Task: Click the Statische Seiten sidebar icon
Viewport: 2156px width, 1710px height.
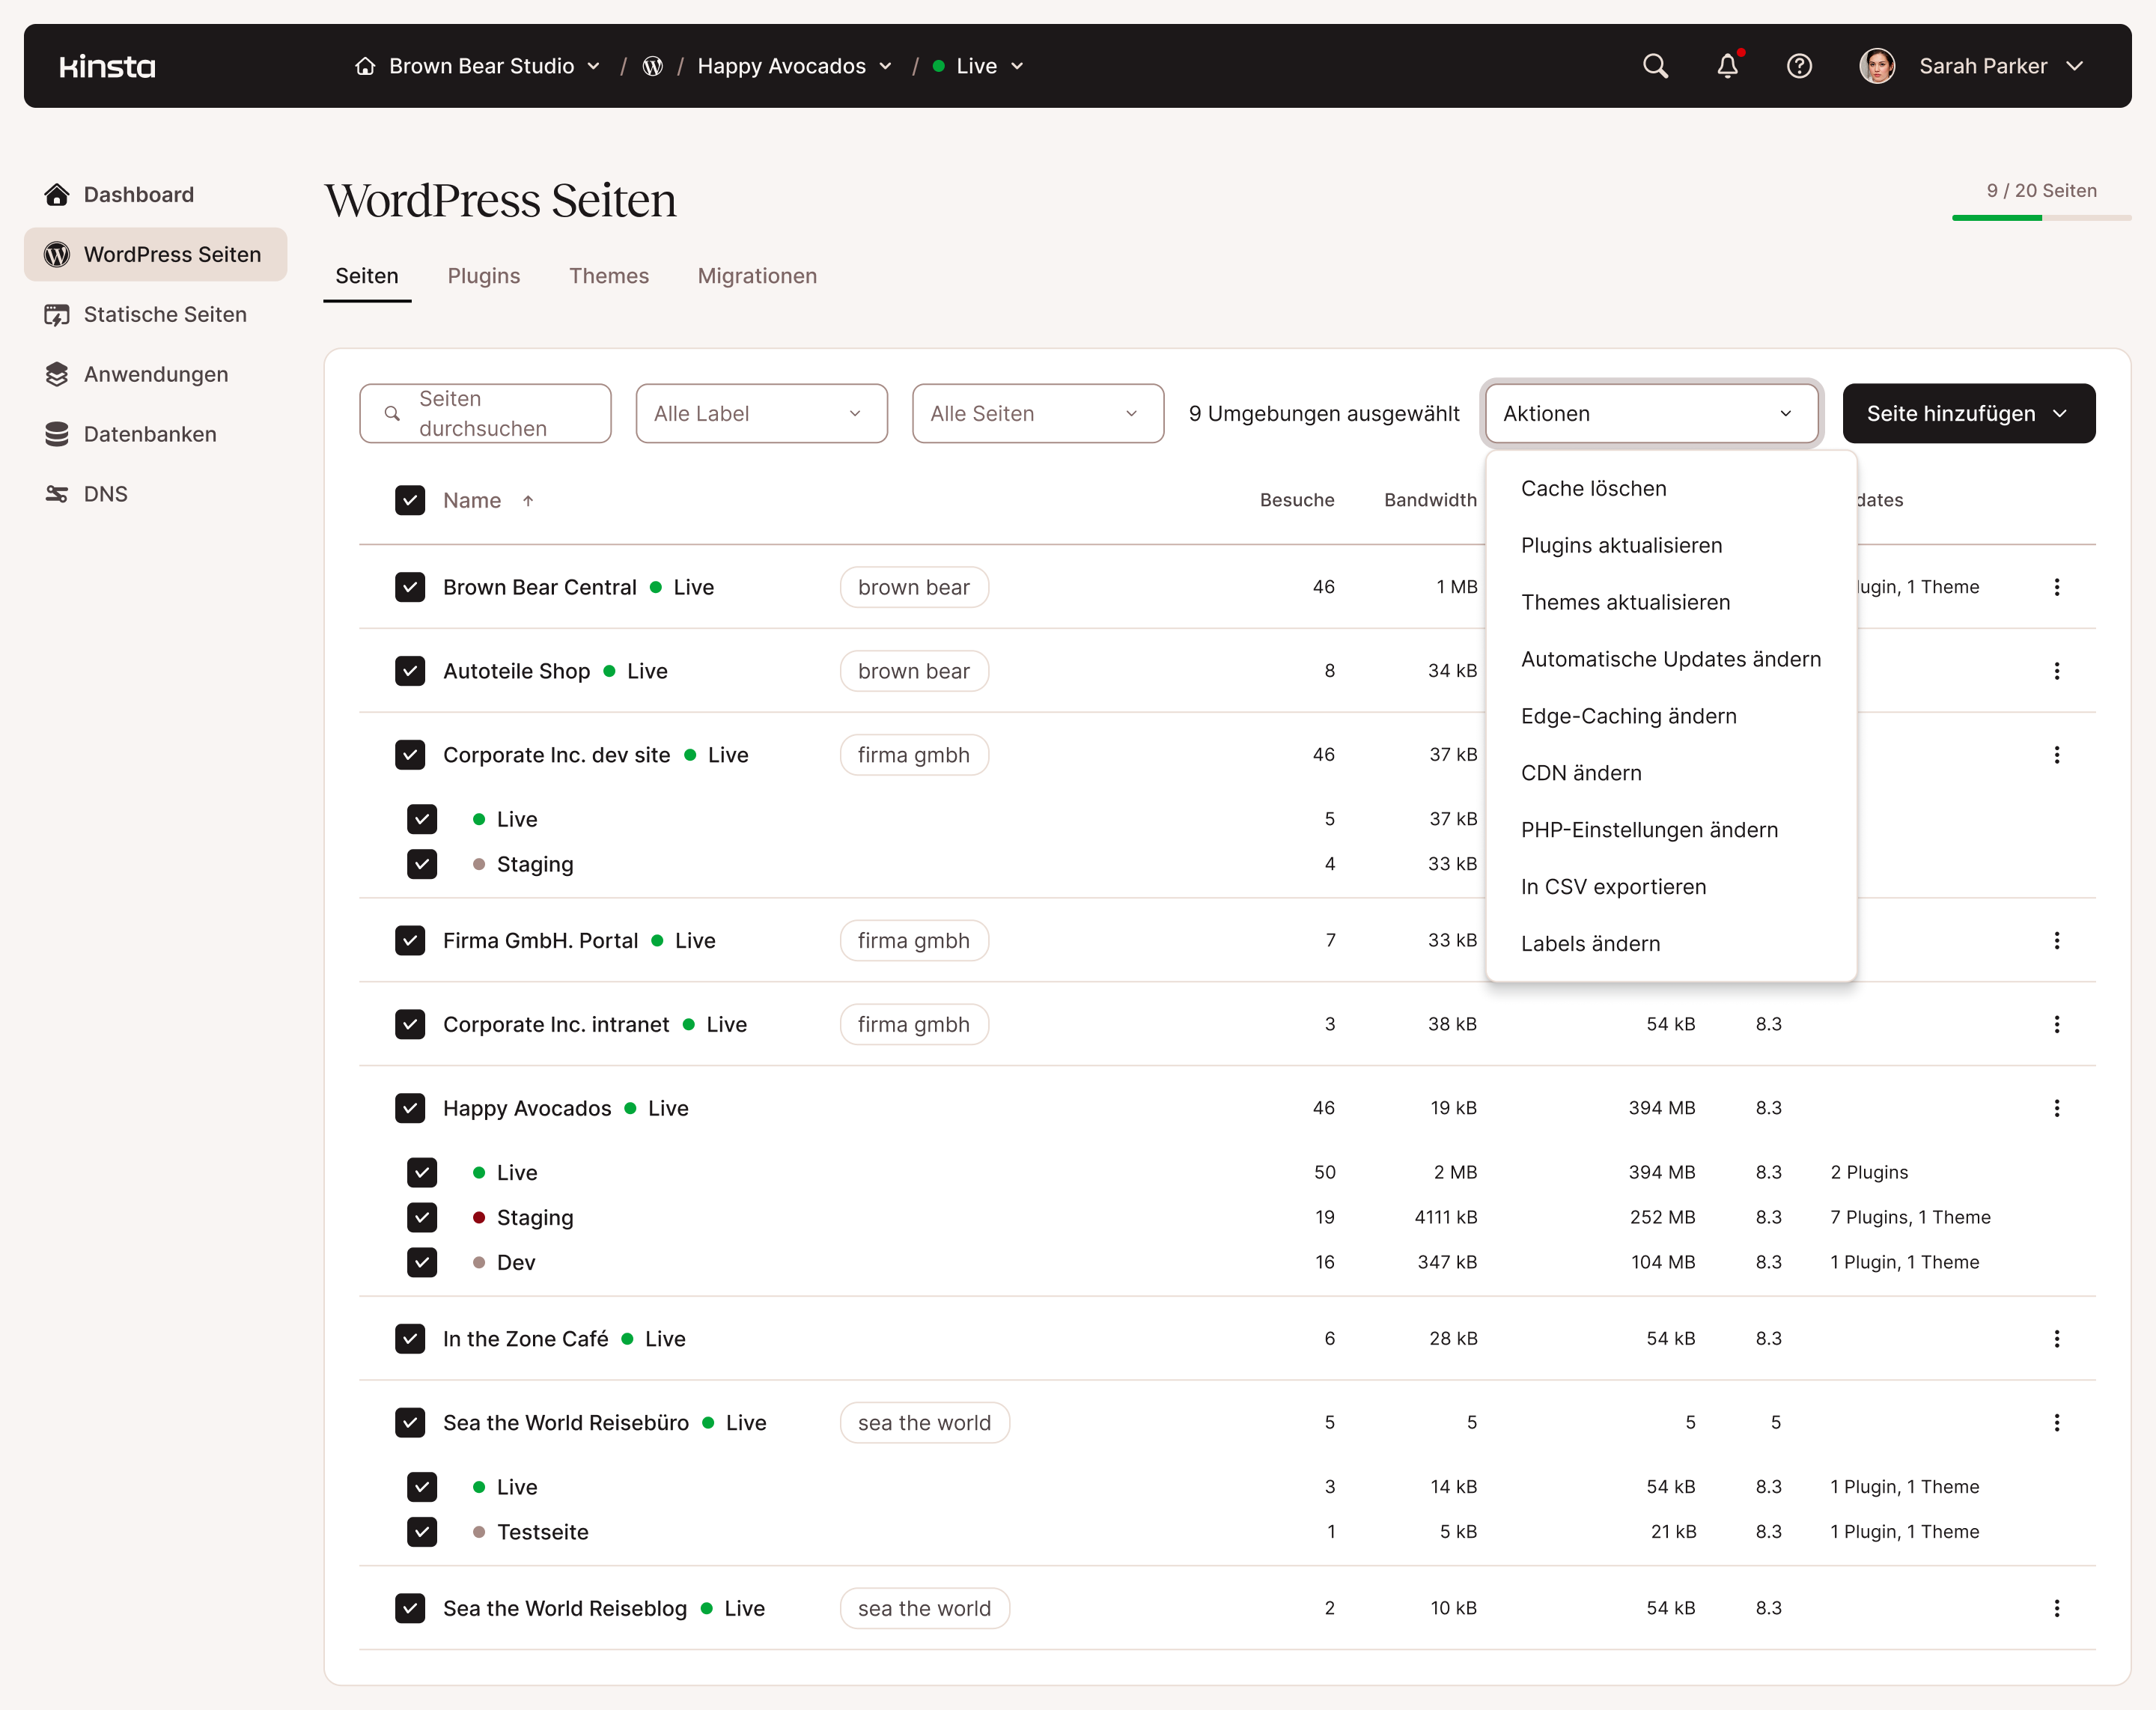Action: [57, 314]
